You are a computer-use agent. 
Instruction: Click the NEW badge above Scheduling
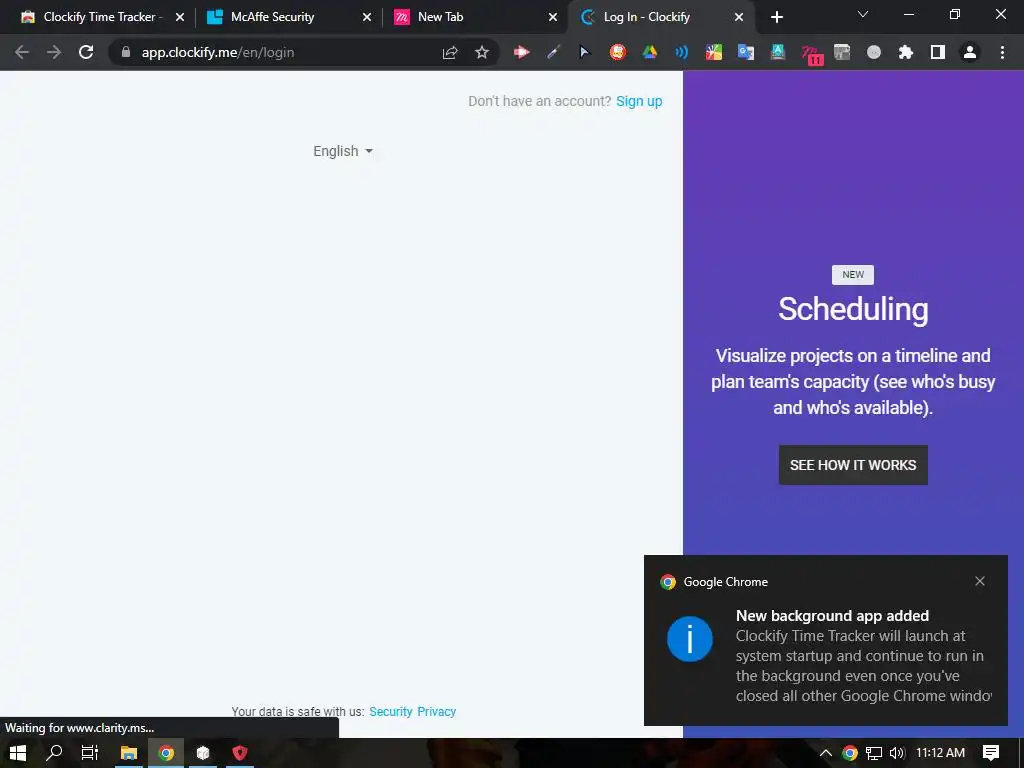click(x=852, y=274)
